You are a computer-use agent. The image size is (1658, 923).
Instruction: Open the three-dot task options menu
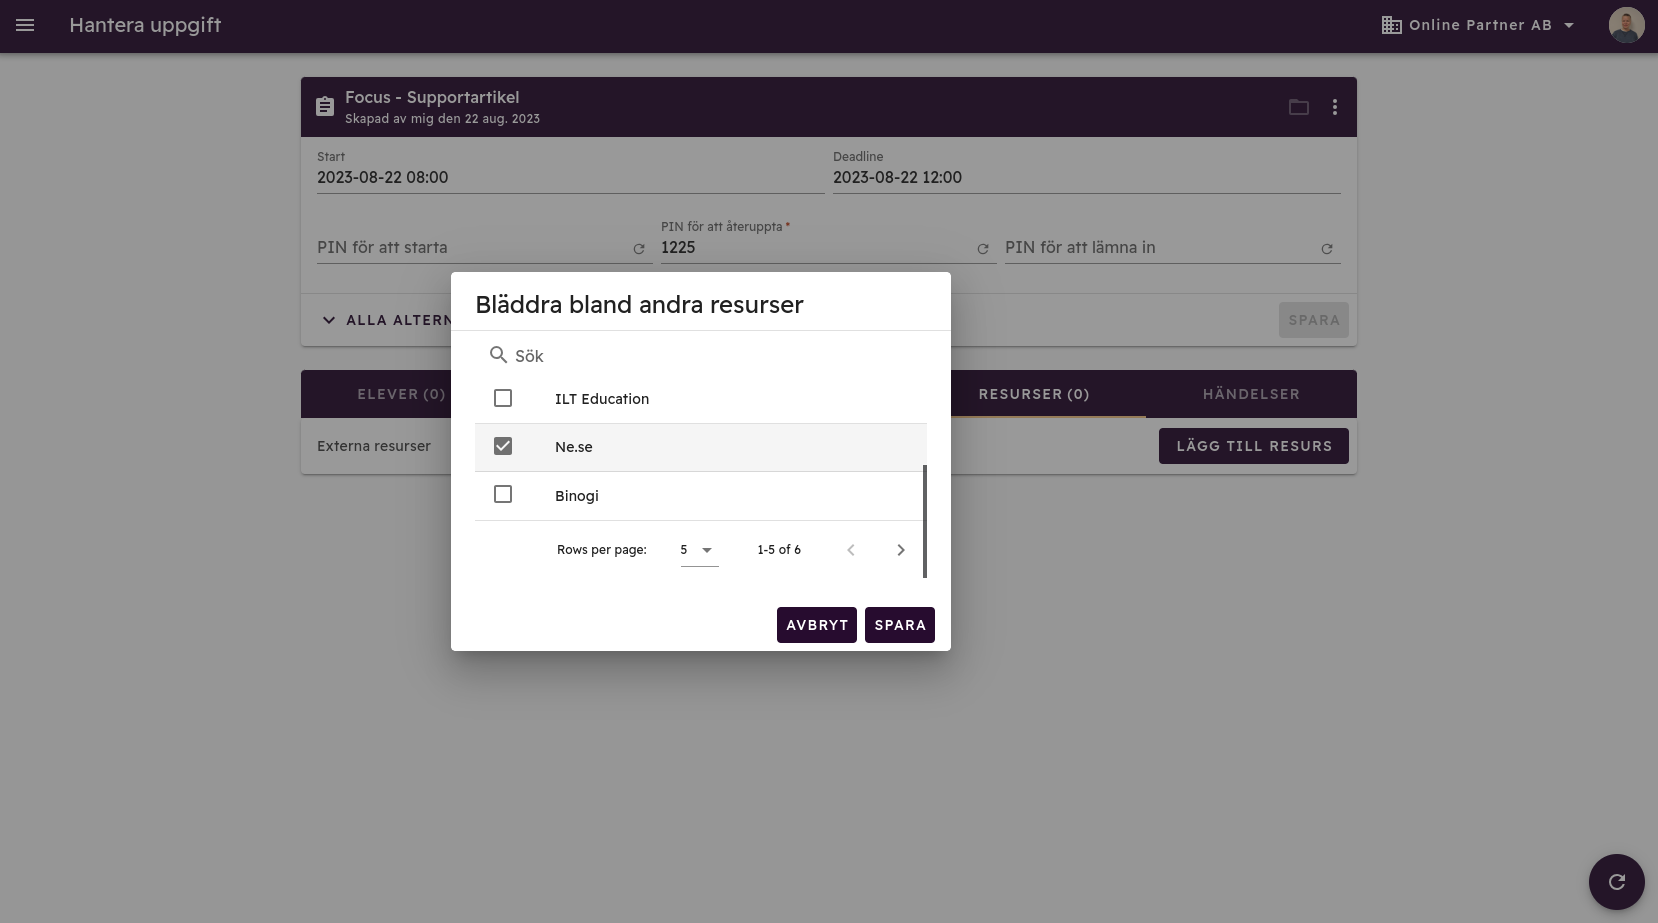pos(1334,107)
